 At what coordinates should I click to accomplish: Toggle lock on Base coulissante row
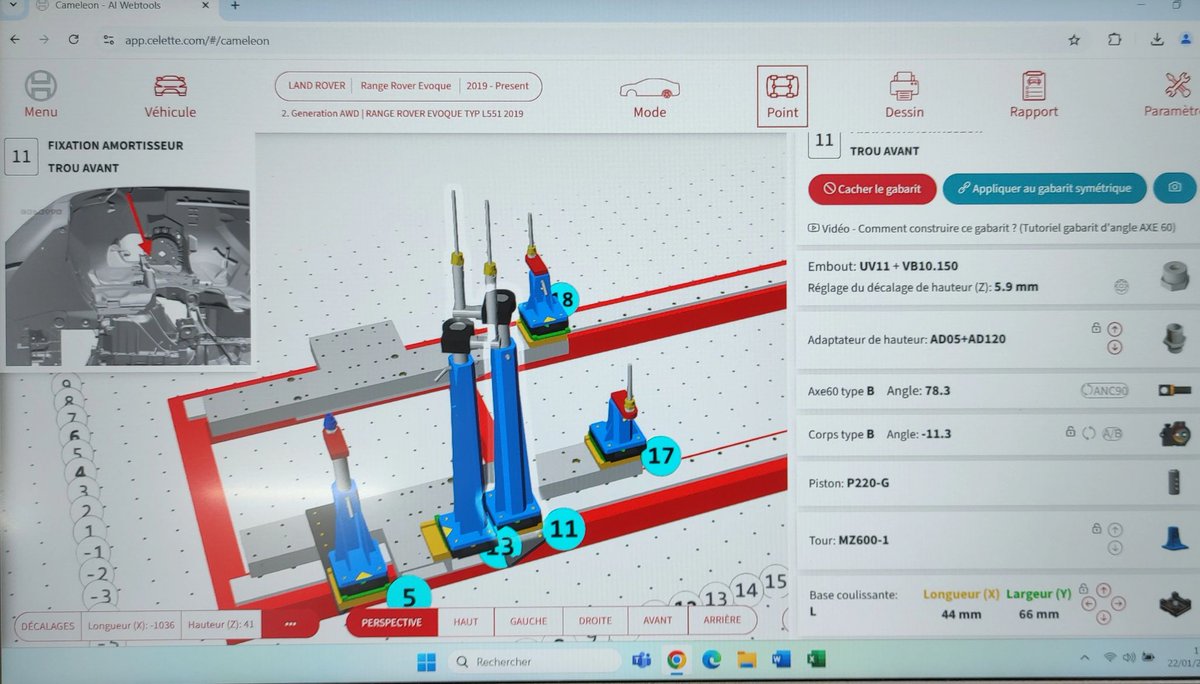point(1083,591)
